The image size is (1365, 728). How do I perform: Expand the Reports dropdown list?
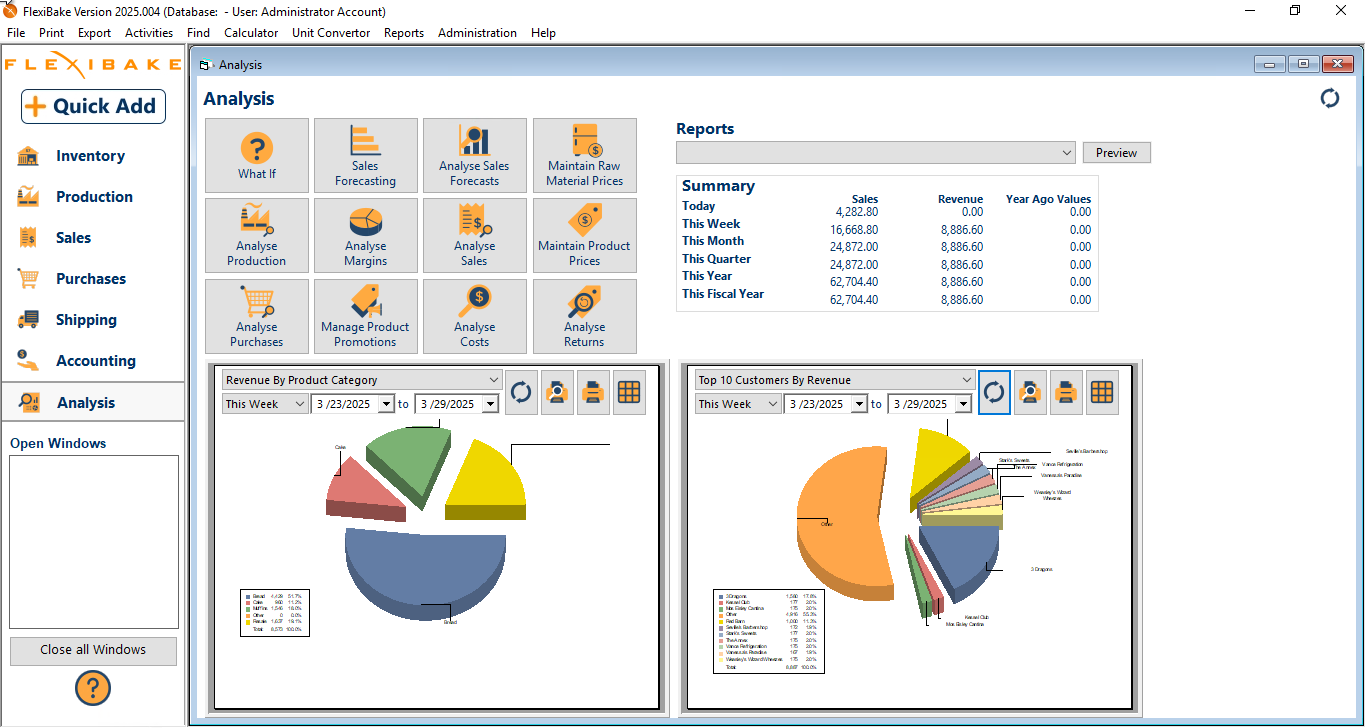[x=1066, y=153]
